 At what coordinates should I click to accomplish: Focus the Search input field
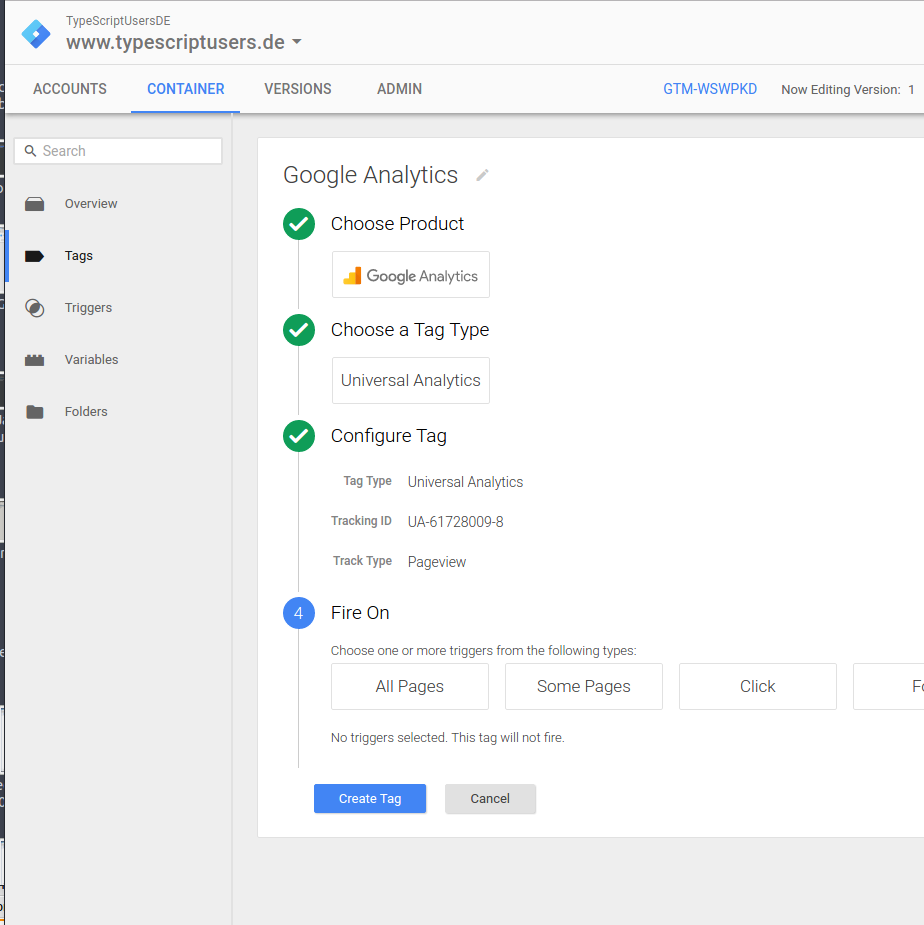(118, 151)
